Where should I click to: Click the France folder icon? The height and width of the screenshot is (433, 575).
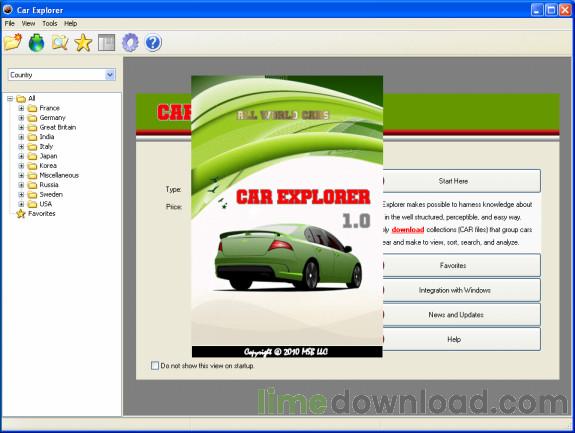point(33,108)
